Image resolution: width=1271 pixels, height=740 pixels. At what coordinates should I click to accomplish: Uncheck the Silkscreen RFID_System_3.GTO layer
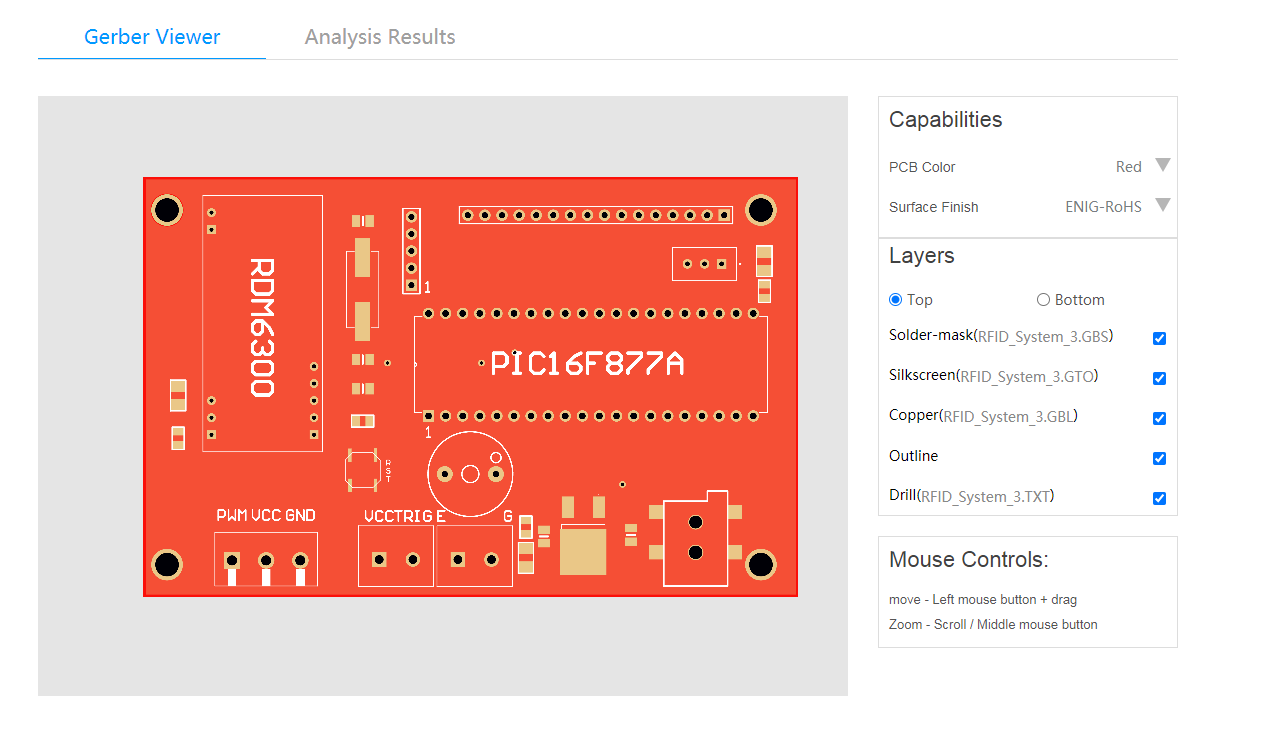(1159, 378)
